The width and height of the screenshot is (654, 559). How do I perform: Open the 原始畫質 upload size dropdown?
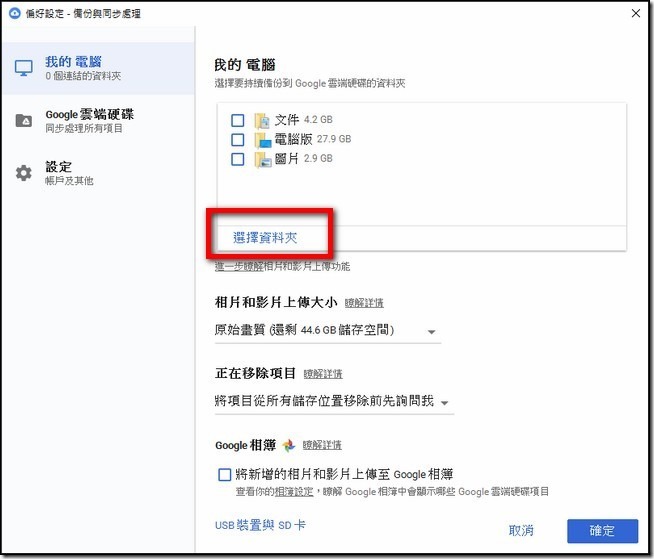click(x=328, y=330)
